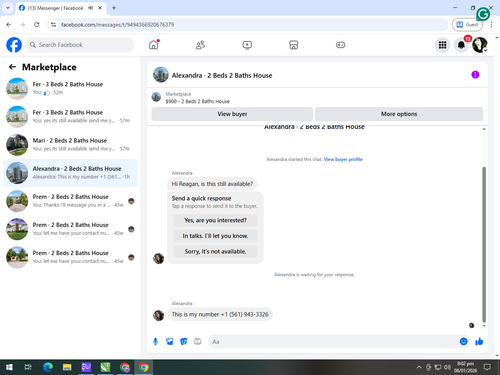Send quick reply 'Yes, are you interested?'
500x375 pixels.
[x=215, y=220]
